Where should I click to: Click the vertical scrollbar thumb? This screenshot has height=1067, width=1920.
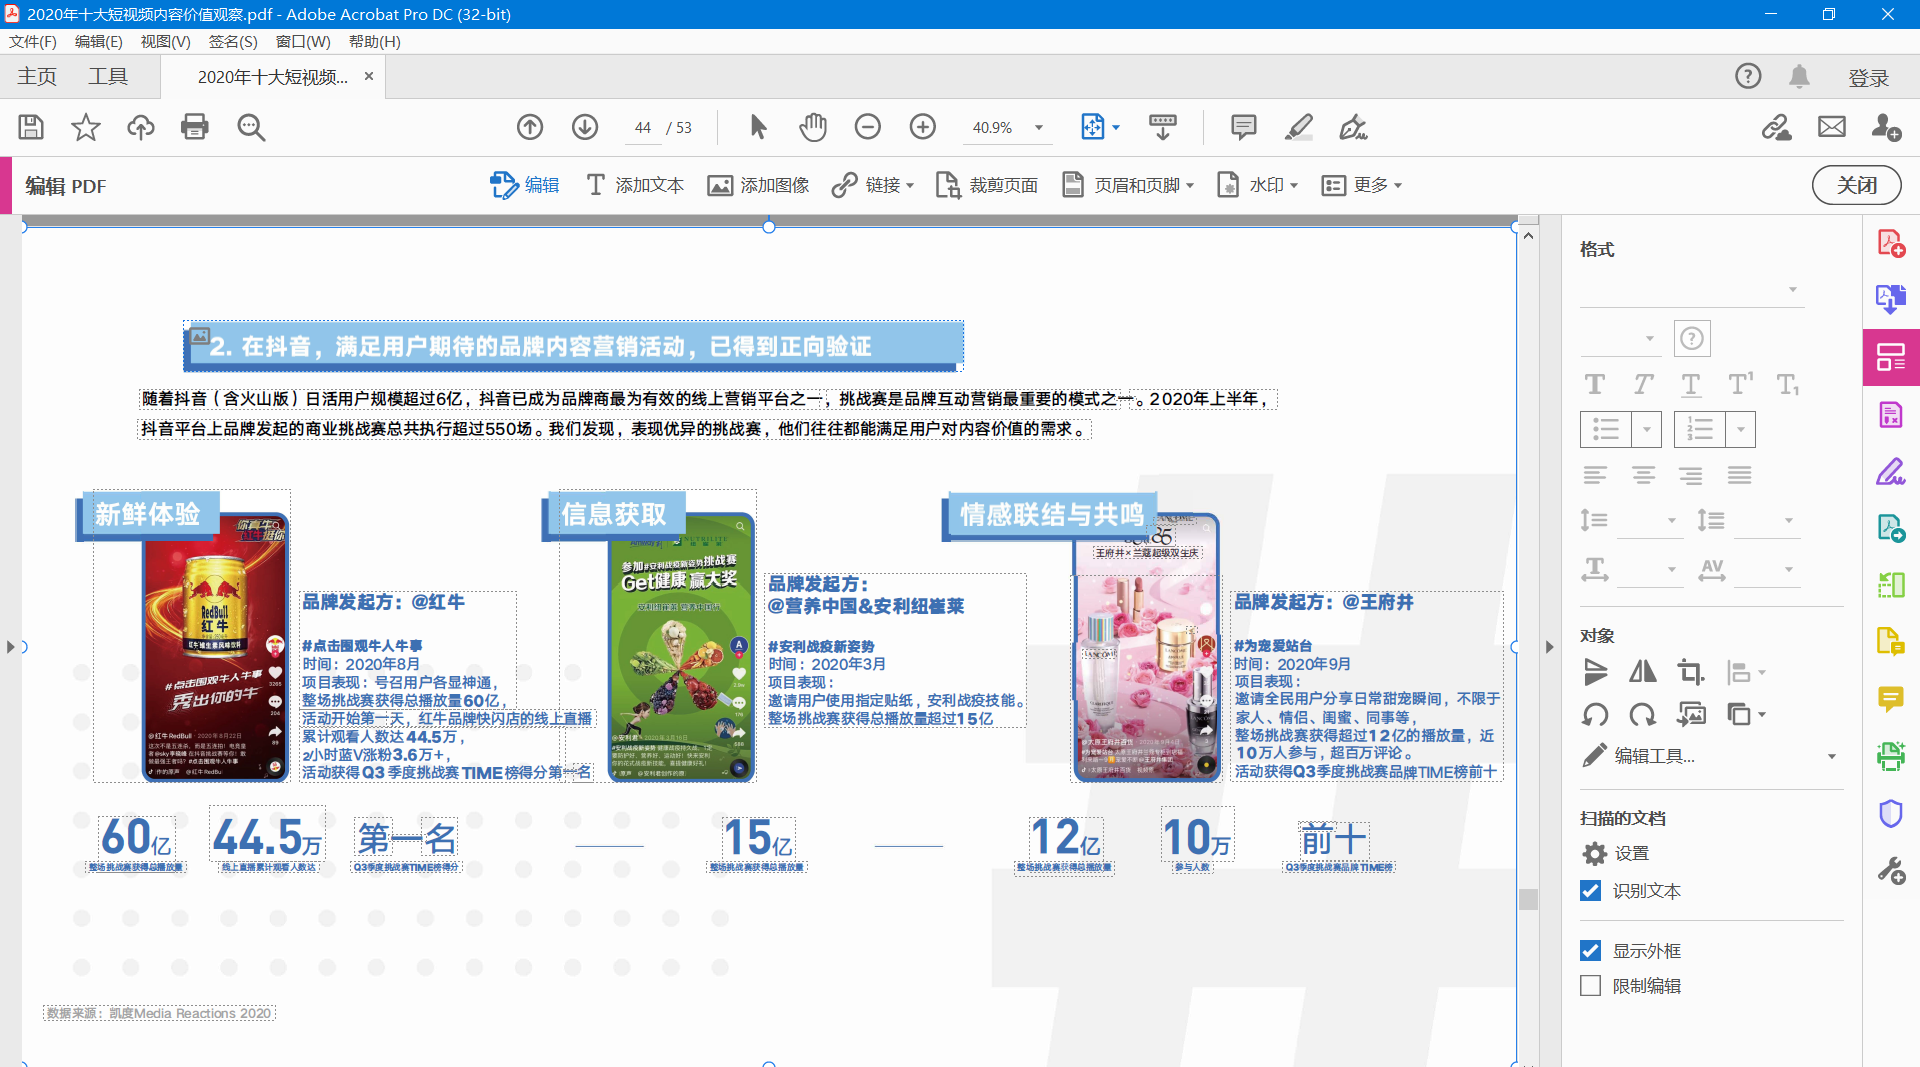point(1528,899)
